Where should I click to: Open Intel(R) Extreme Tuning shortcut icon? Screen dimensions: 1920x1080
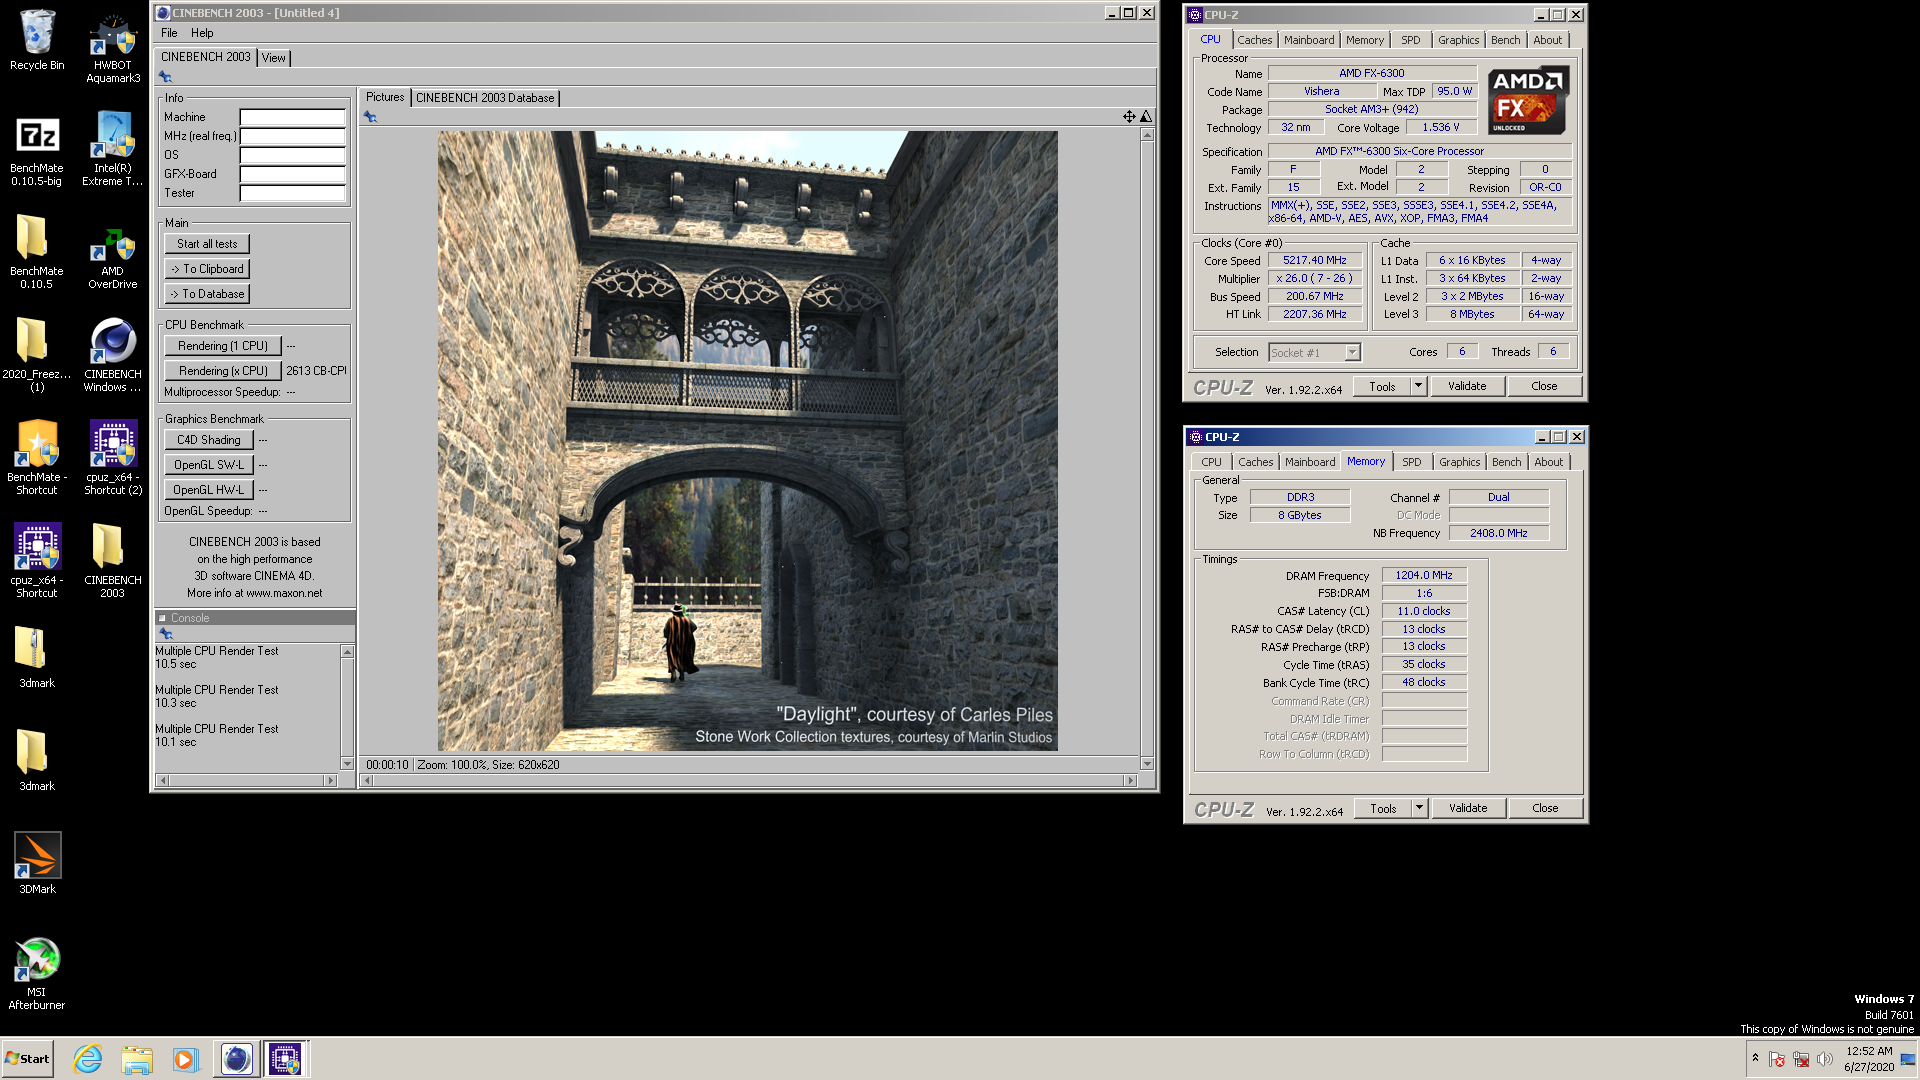click(113, 149)
